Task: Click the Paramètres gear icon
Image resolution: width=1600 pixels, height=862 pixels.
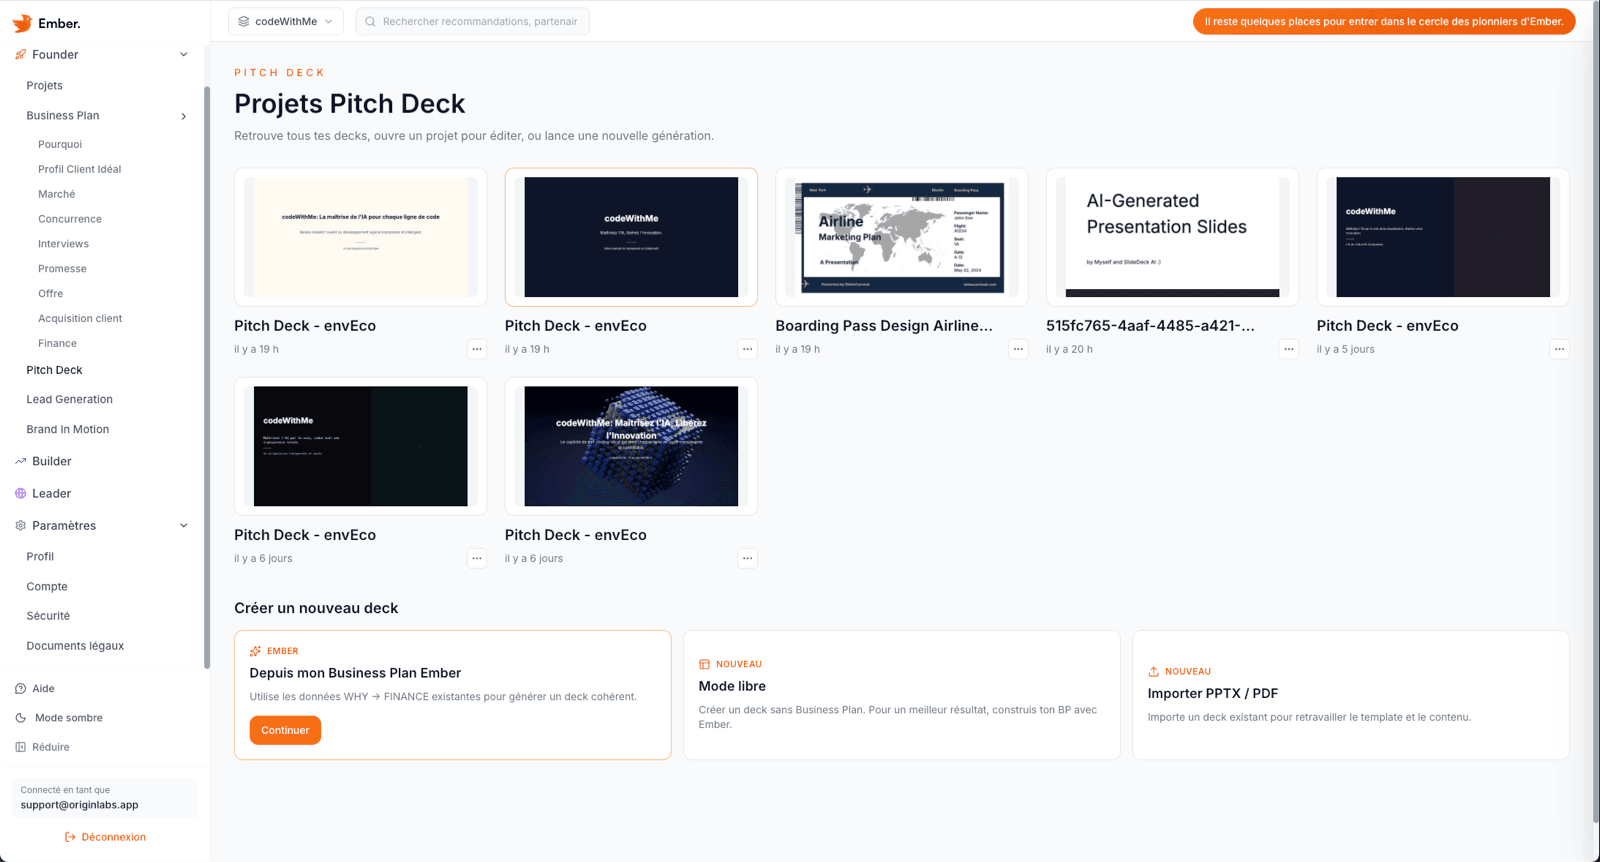Action: coord(20,525)
